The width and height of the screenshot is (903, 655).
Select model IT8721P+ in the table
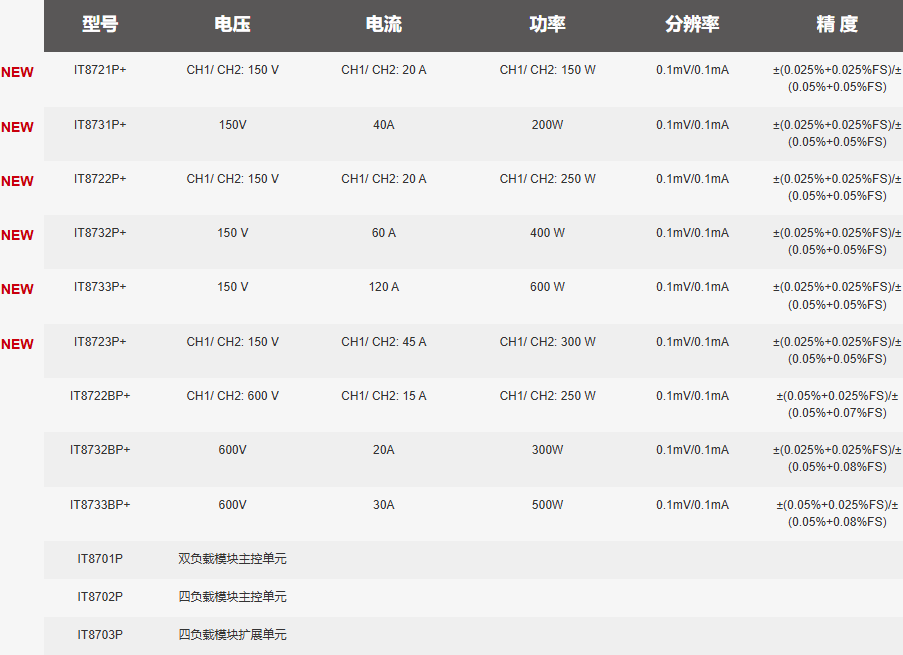click(x=100, y=70)
